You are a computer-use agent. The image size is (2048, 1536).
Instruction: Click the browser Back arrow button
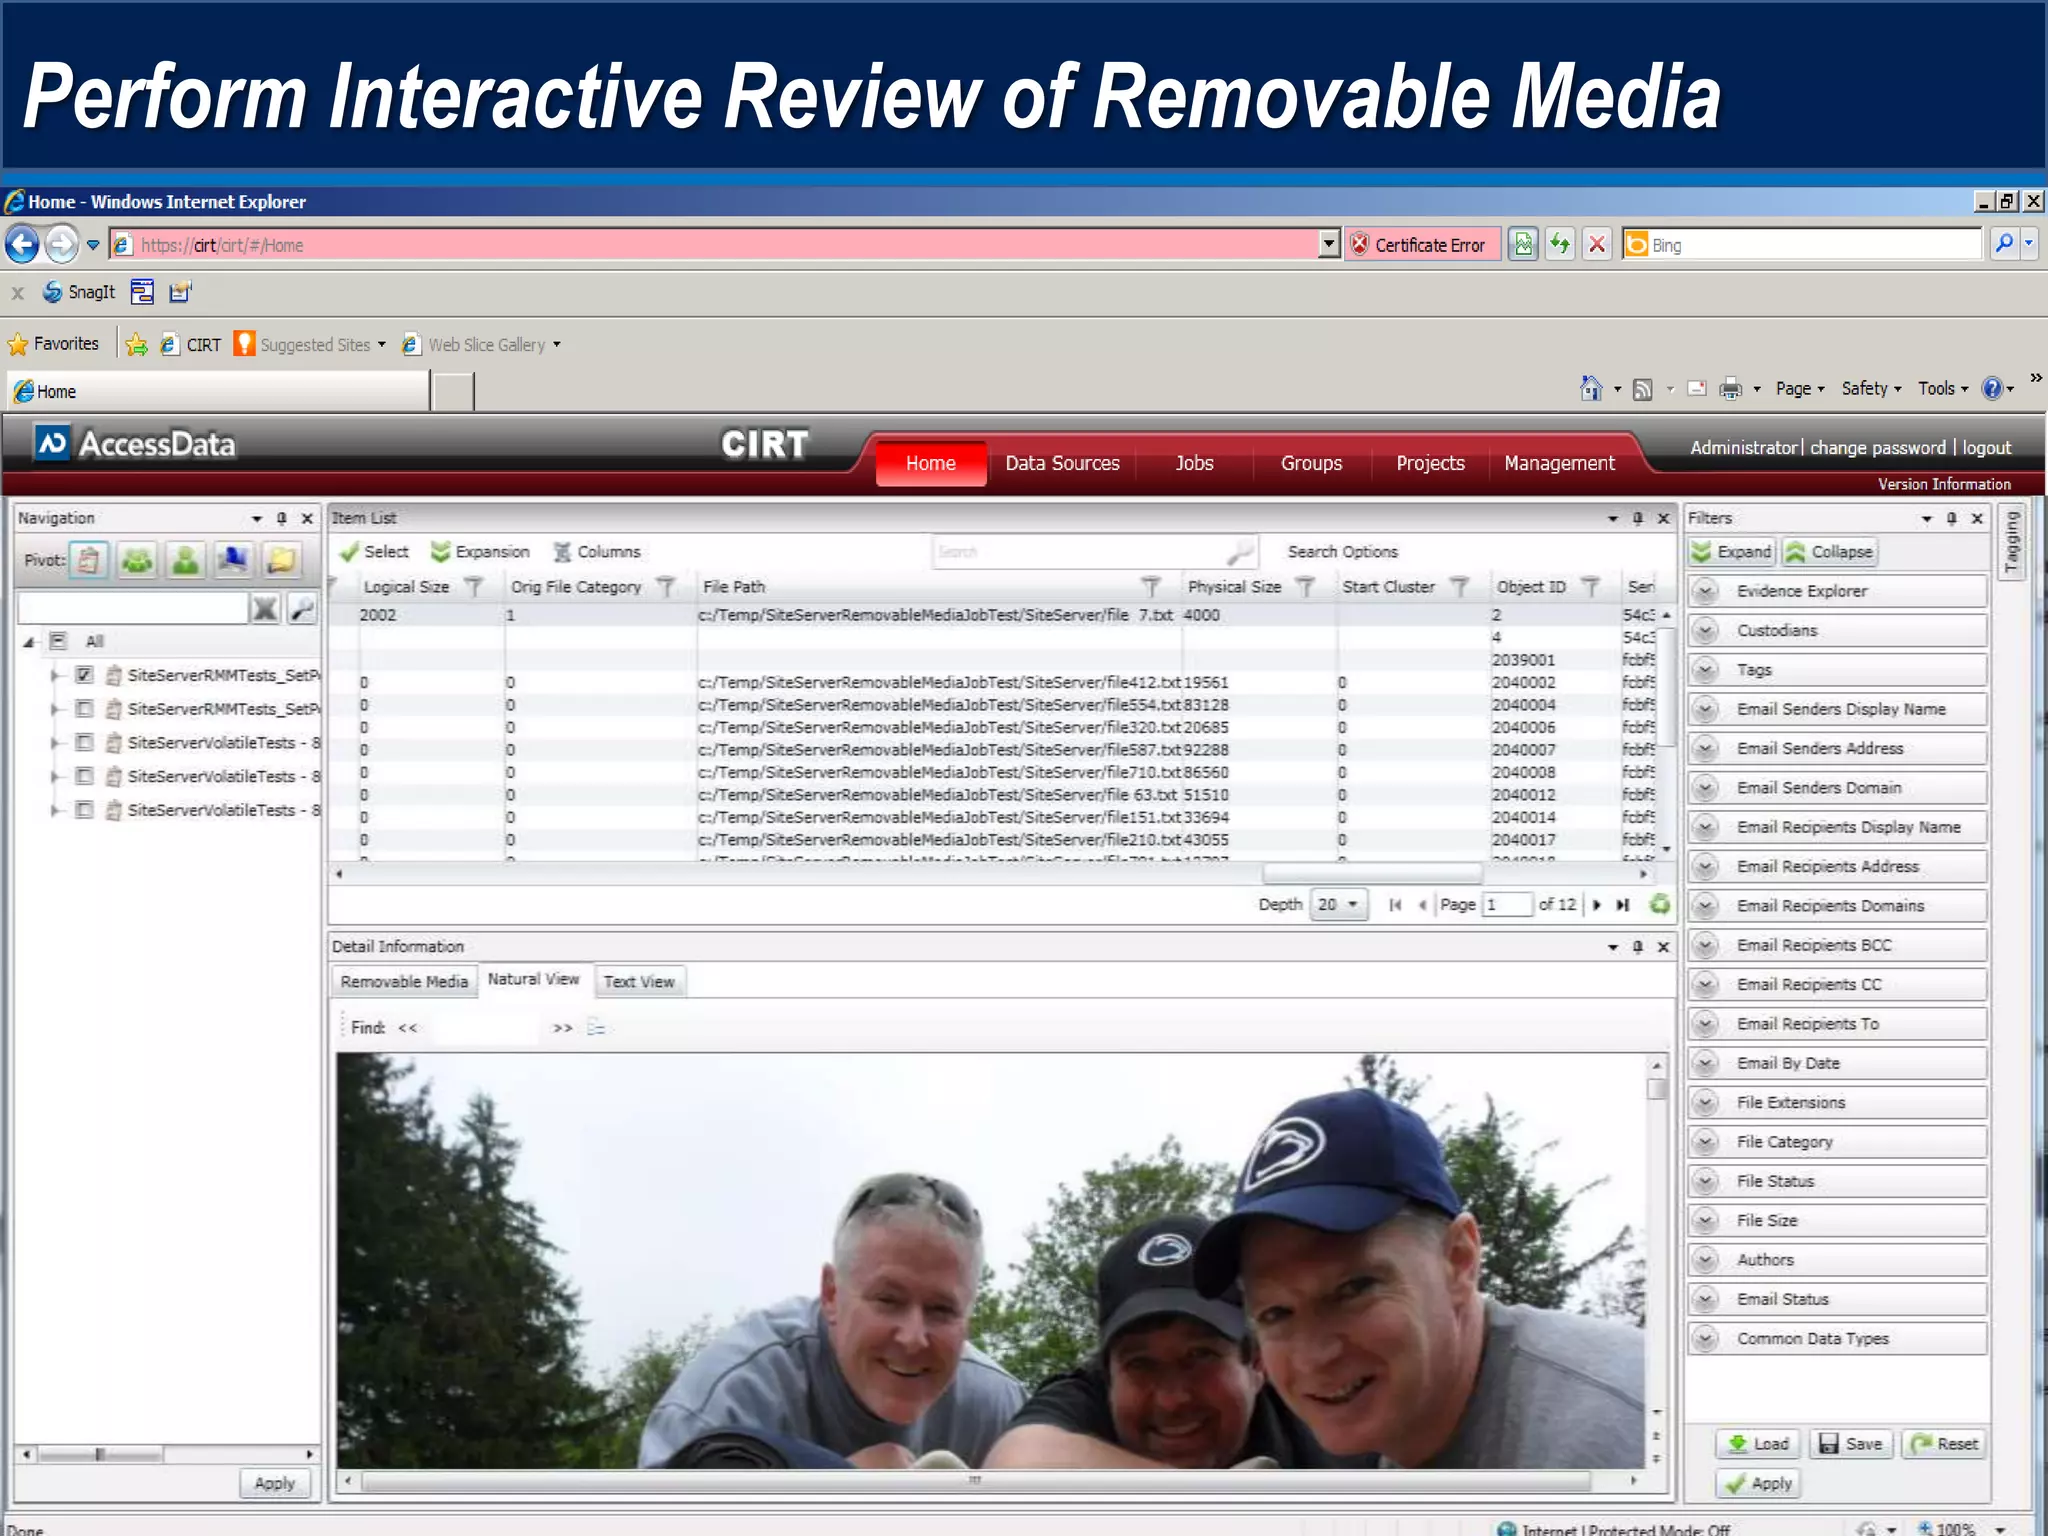tap(22, 244)
